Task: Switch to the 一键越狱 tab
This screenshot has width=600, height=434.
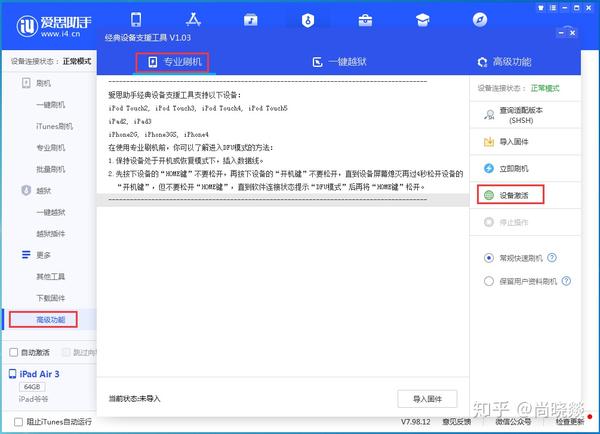Action: 339,62
